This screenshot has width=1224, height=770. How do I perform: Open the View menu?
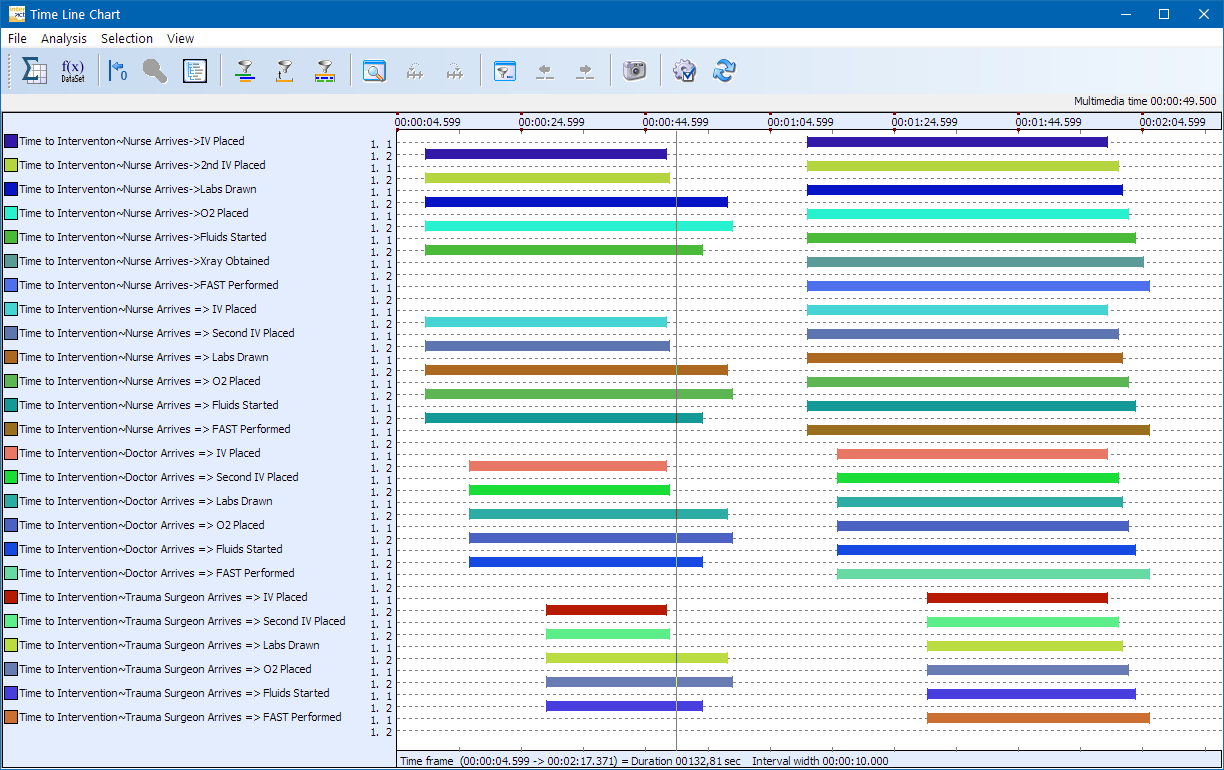pos(181,38)
